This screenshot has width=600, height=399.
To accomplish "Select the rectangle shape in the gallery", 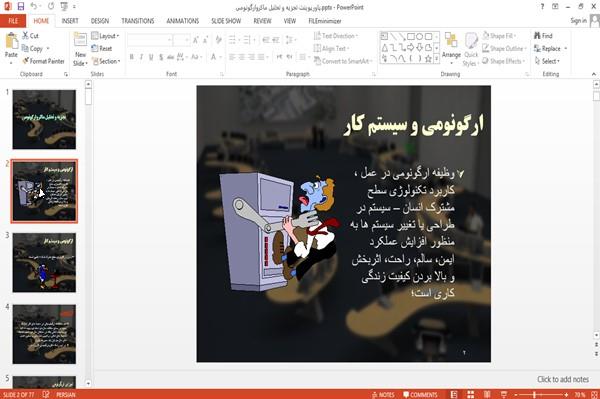I will click(x=411, y=37).
